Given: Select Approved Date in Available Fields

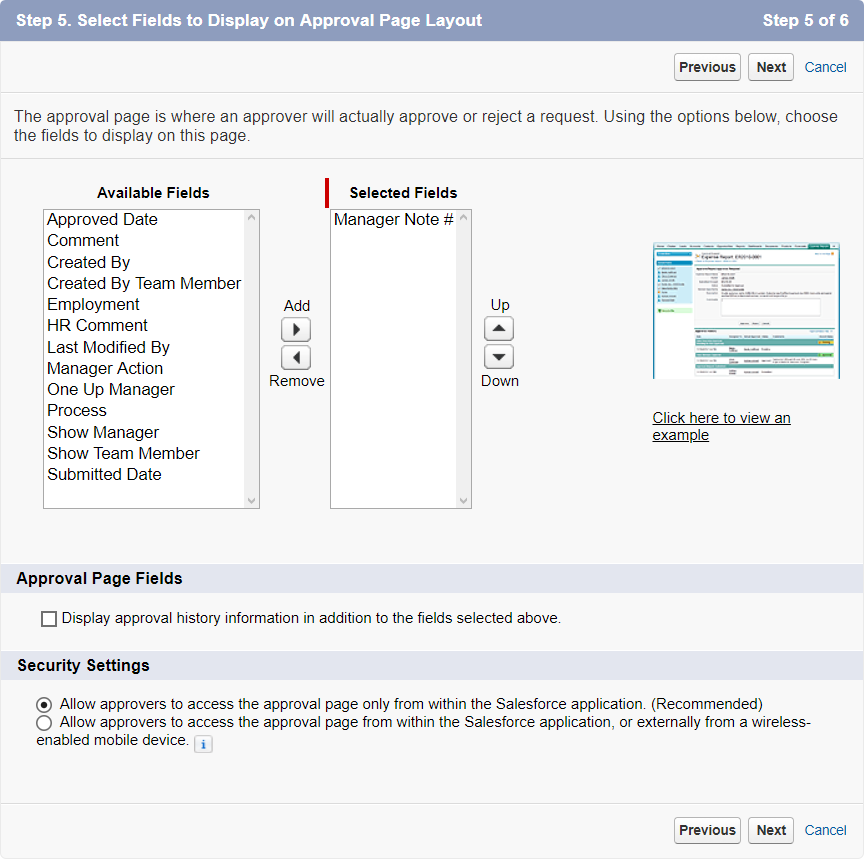Looking at the screenshot, I should (102, 220).
